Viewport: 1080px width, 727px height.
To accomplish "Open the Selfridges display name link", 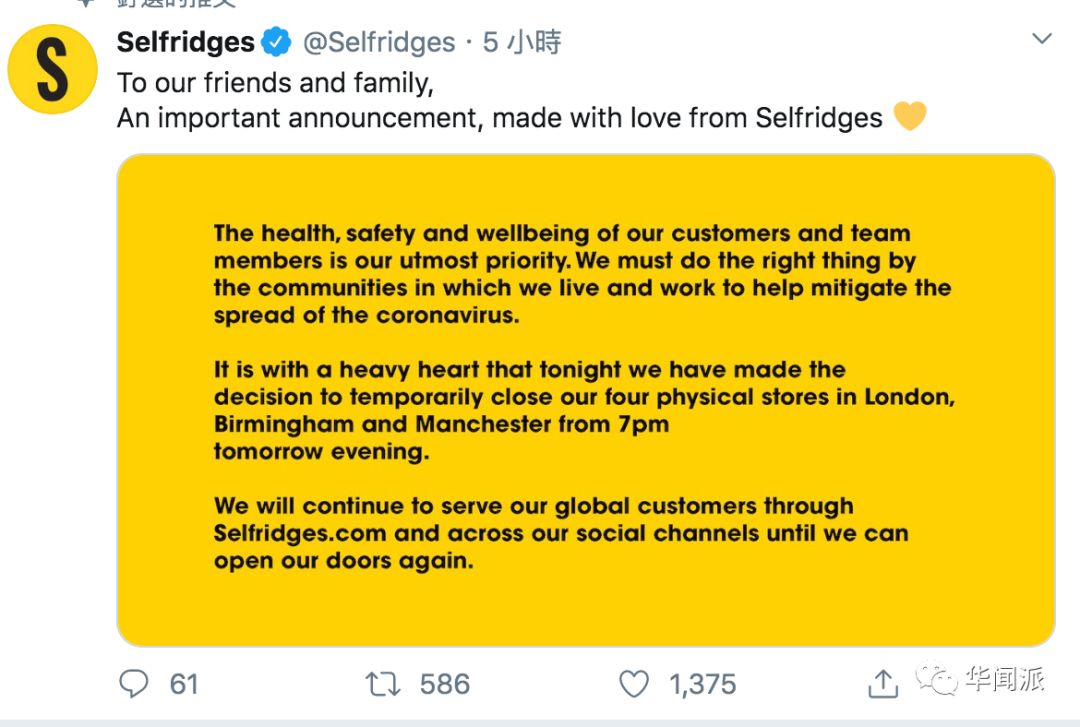I will 186,43.
